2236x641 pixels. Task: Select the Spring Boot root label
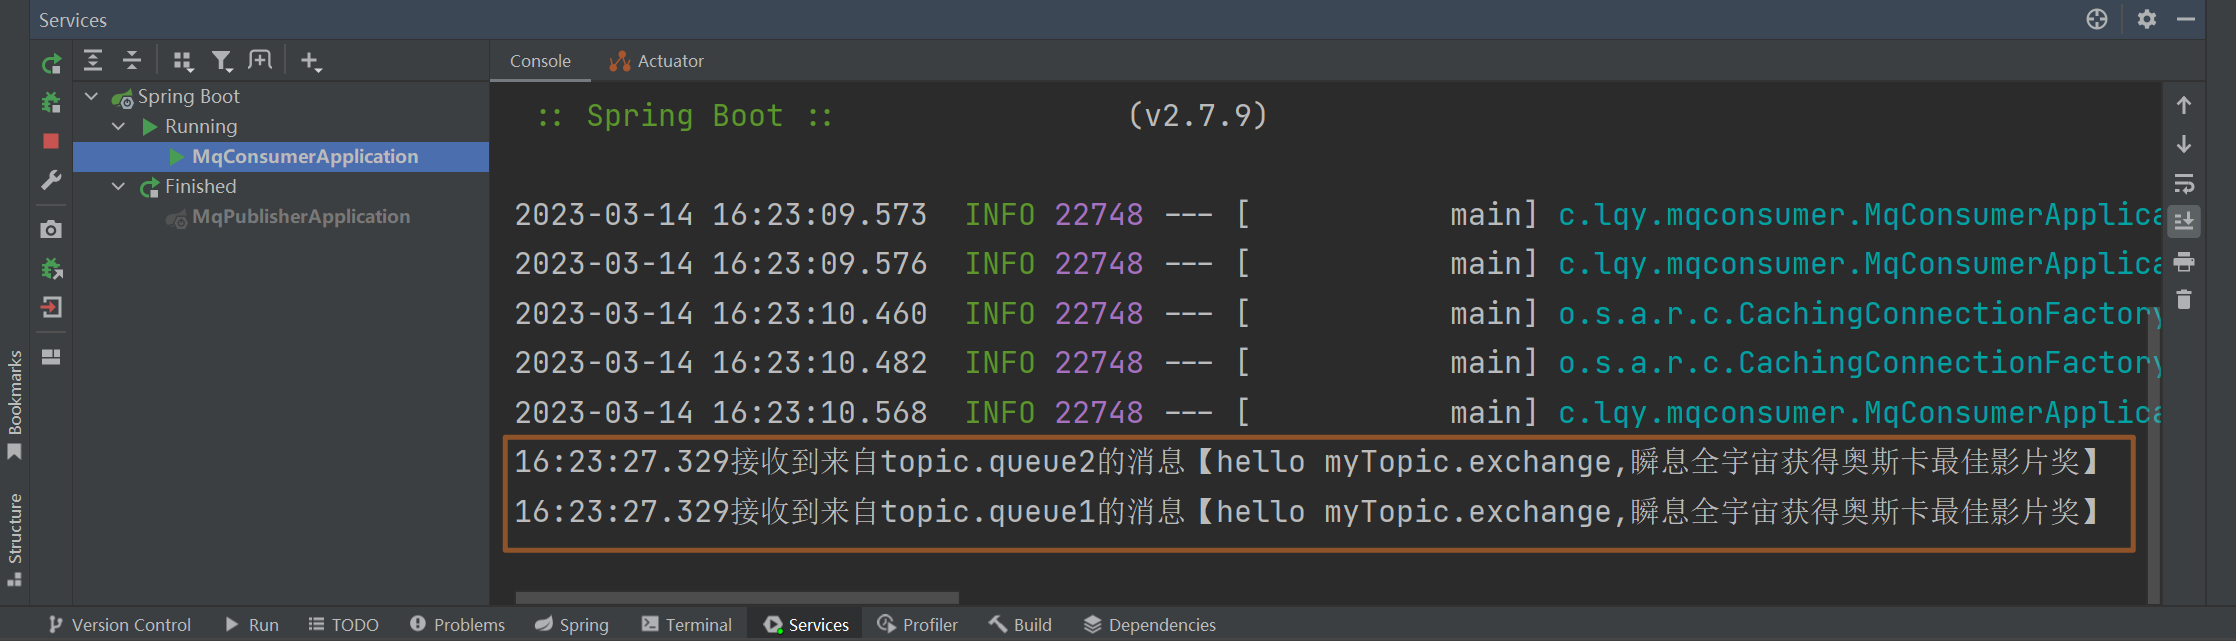(x=189, y=96)
